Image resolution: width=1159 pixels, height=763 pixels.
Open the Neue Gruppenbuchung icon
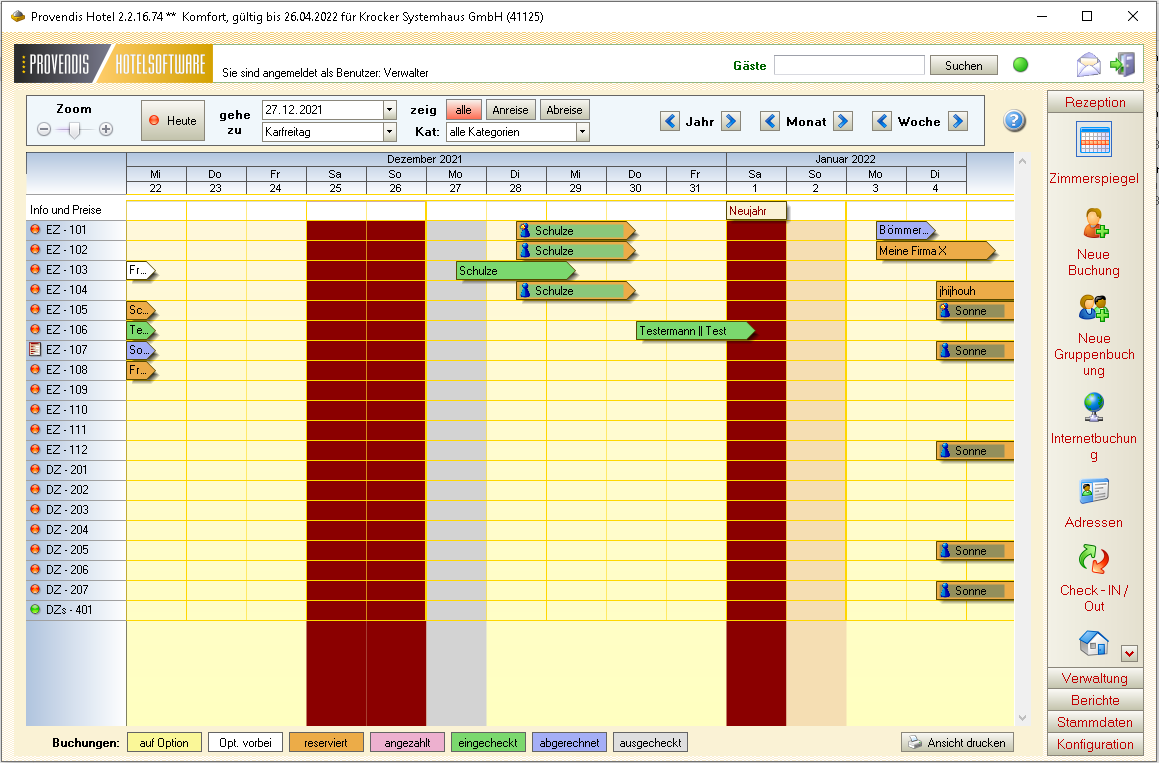coord(1094,307)
